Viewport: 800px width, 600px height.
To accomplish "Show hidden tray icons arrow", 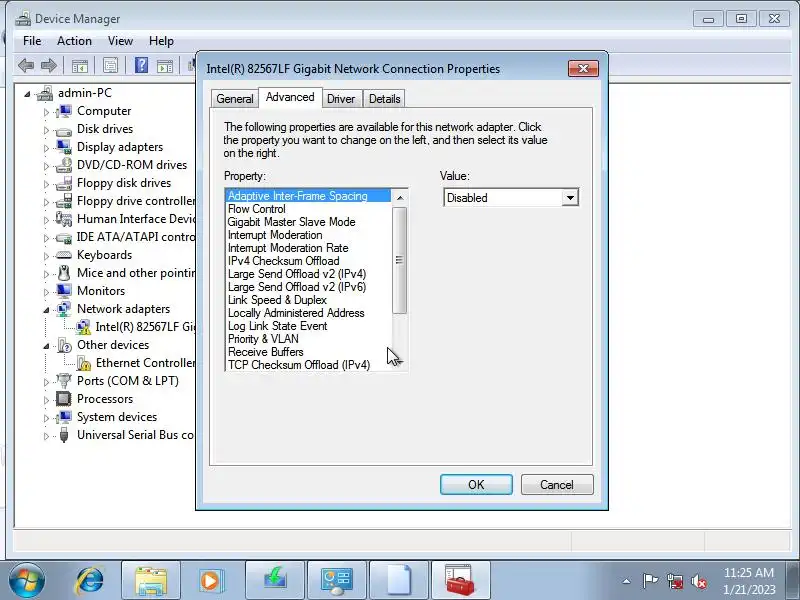I will 627,581.
